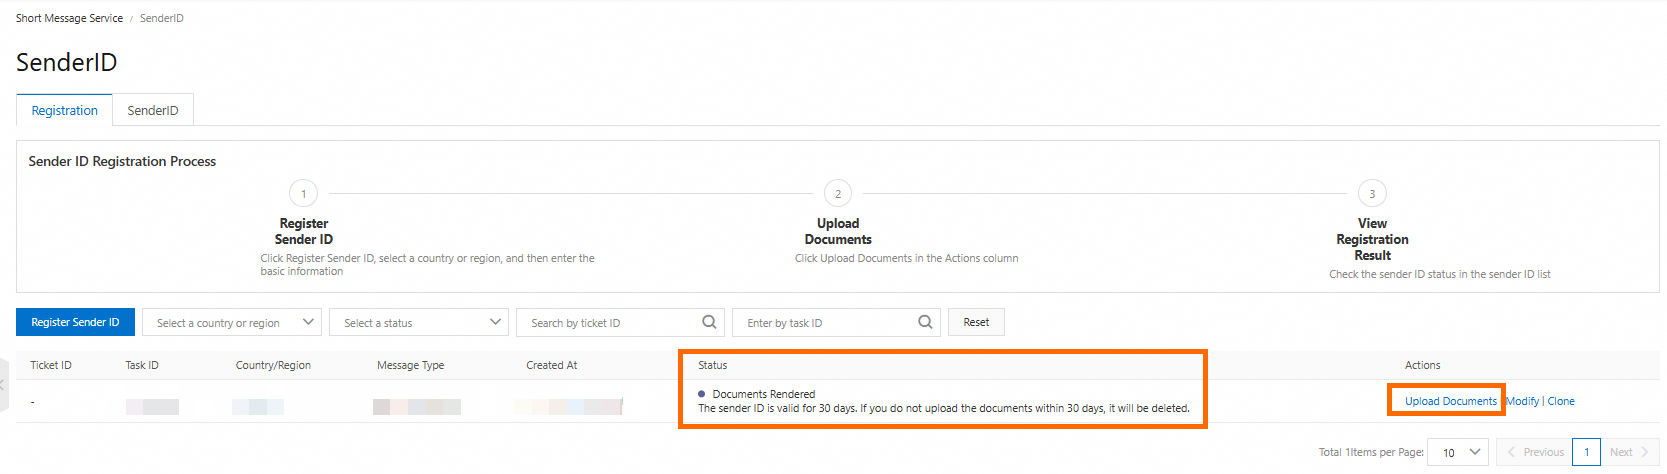This screenshot has height=474, width=1667.
Task: Click the Reset button
Action: click(x=976, y=322)
